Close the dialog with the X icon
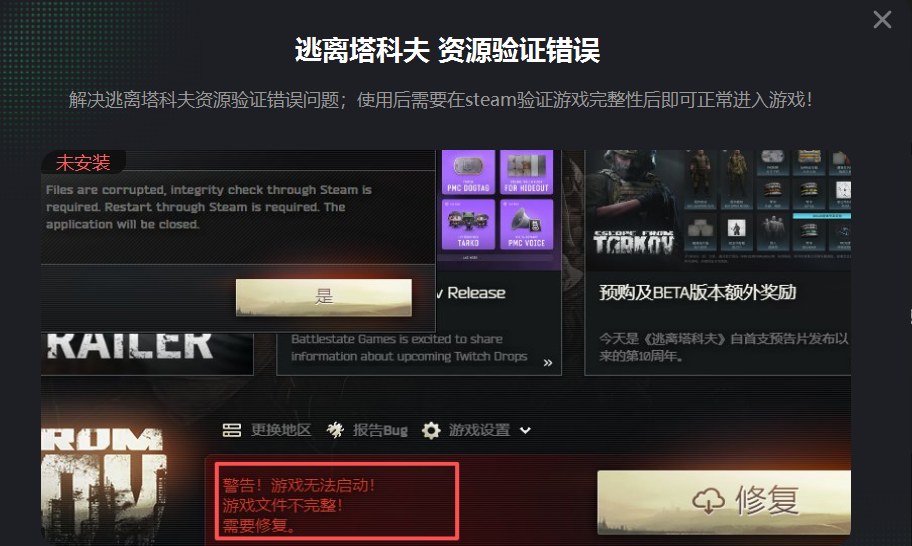The image size is (912, 546). pos(882,20)
